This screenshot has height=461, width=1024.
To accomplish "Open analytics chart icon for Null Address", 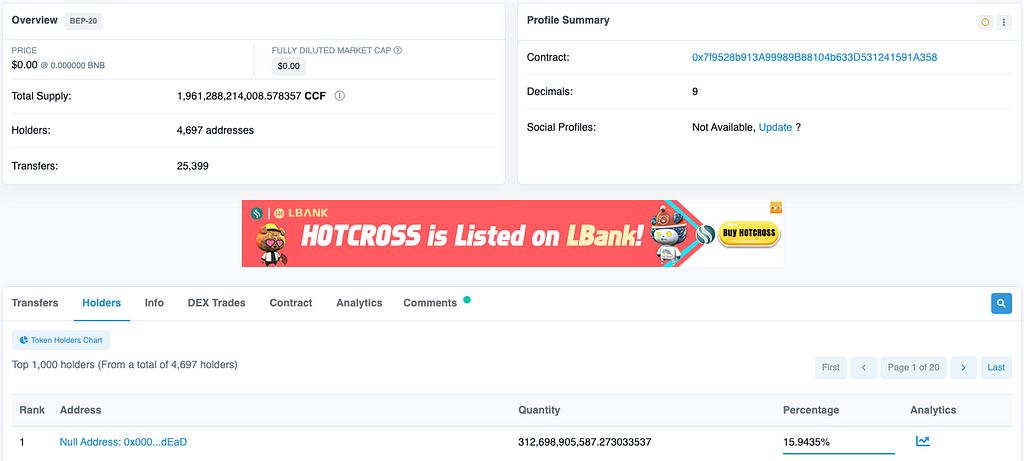I will pyautogui.click(x=923, y=441).
